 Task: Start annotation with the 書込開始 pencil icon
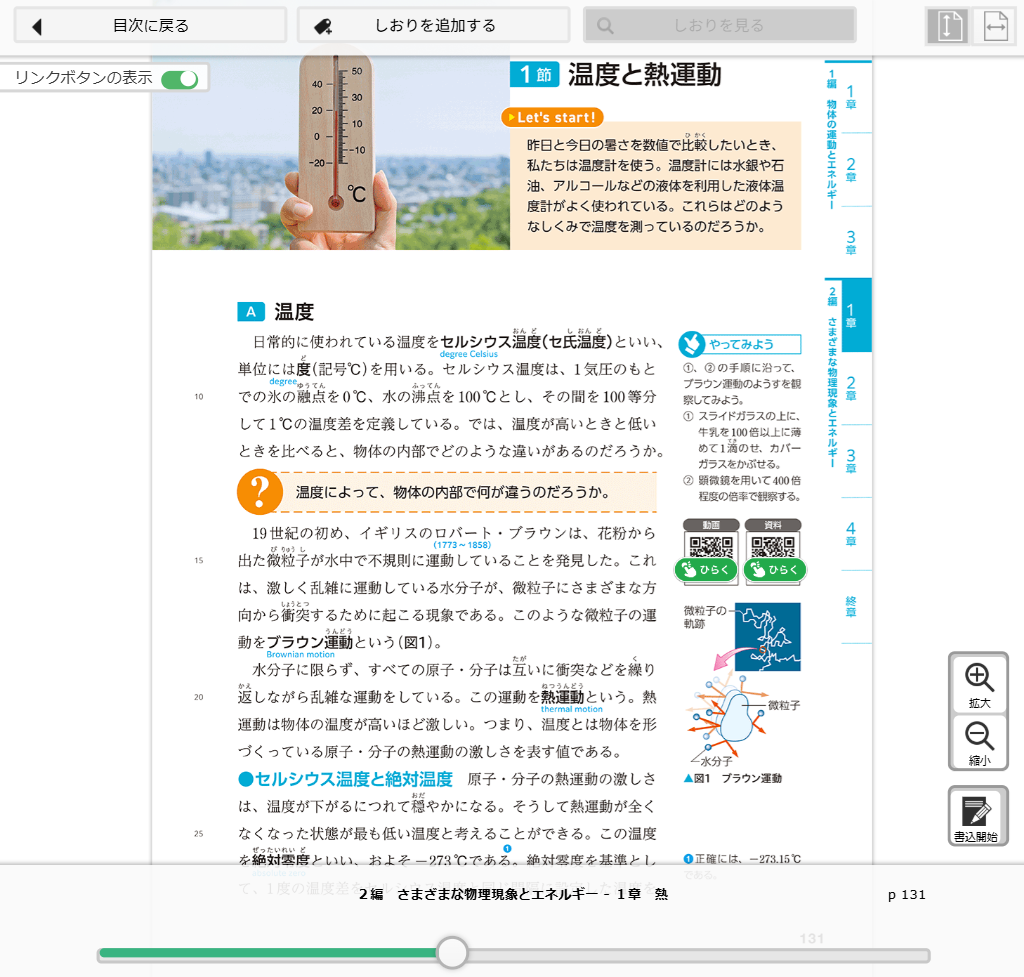[x=978, y=816]
